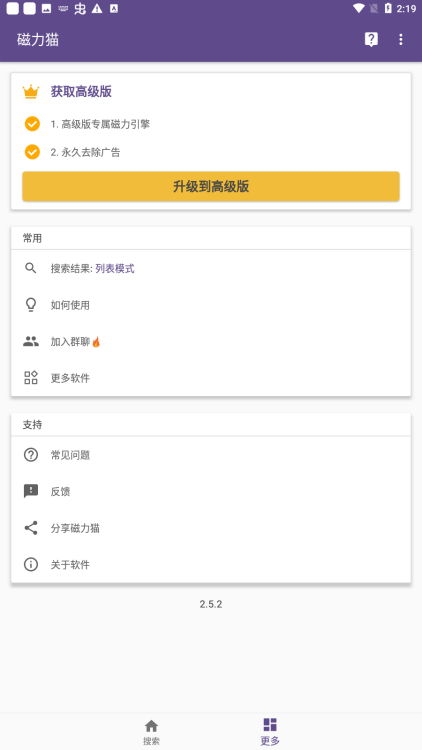Tap the info icon for 关于软件
Image resolution: width=422 pixels, height=750 pixels.
click(x=31, y=564)
